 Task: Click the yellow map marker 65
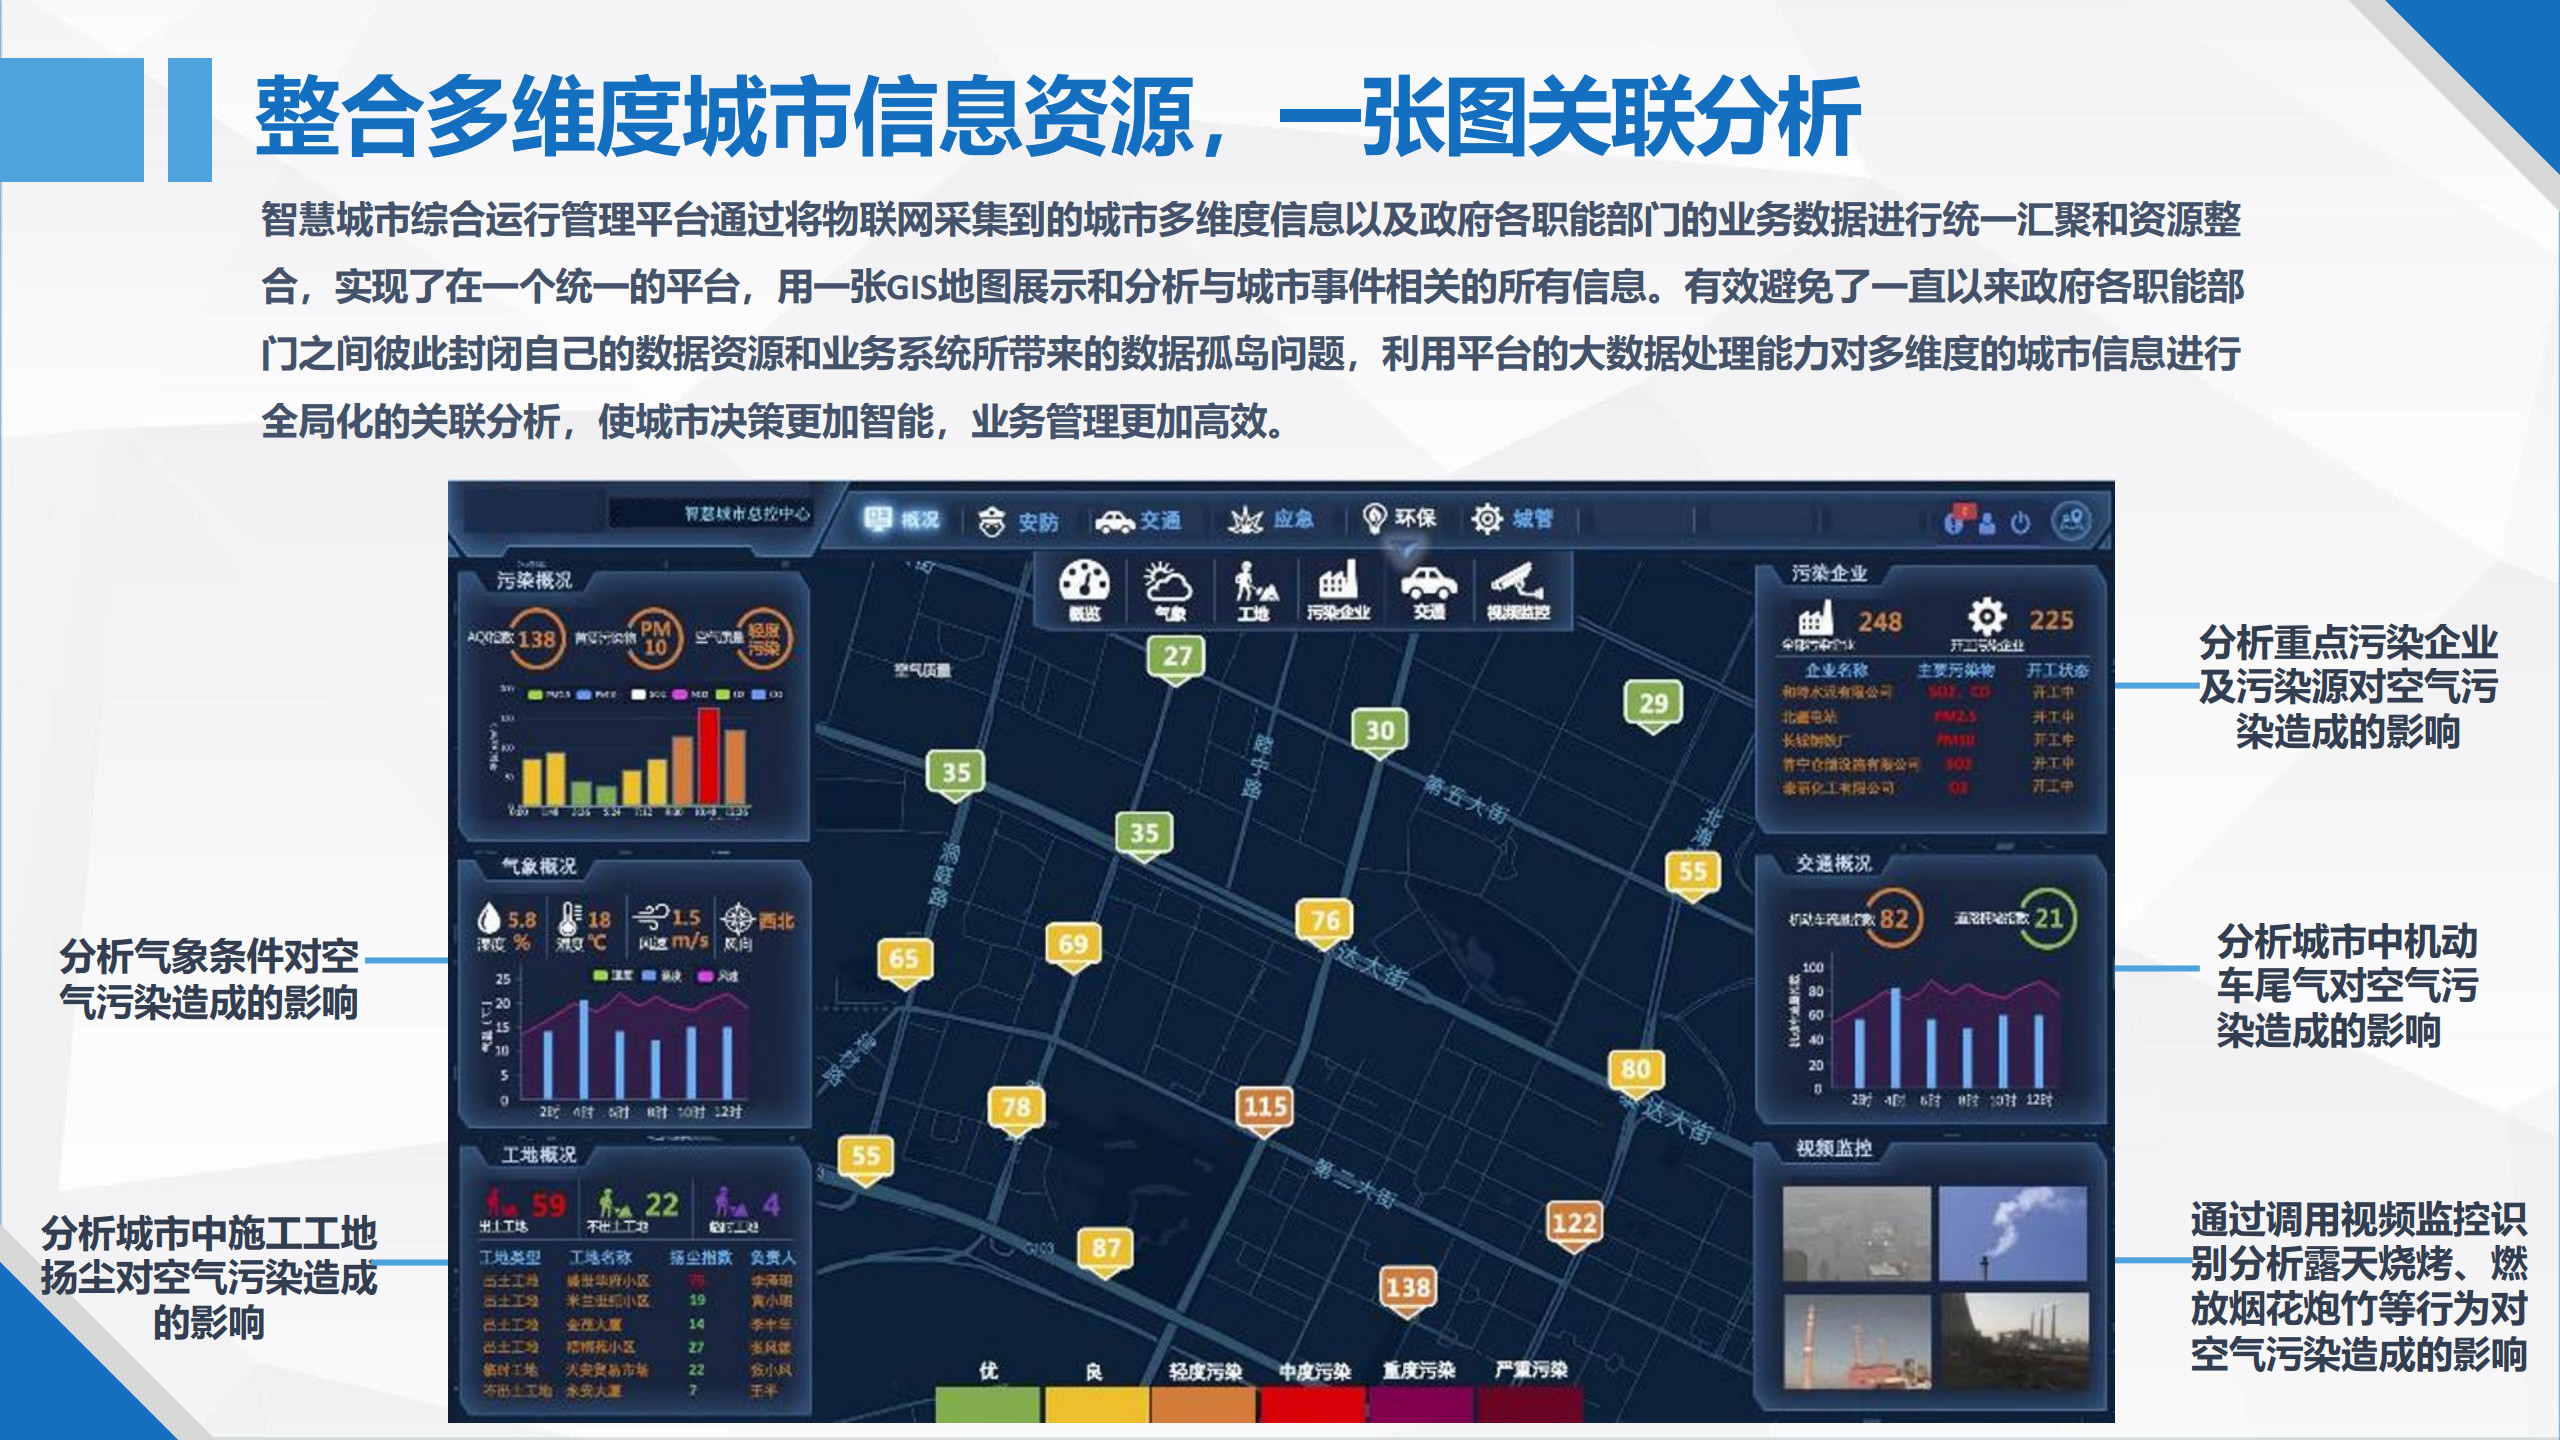pyautogui.click(x=904, y=961)
